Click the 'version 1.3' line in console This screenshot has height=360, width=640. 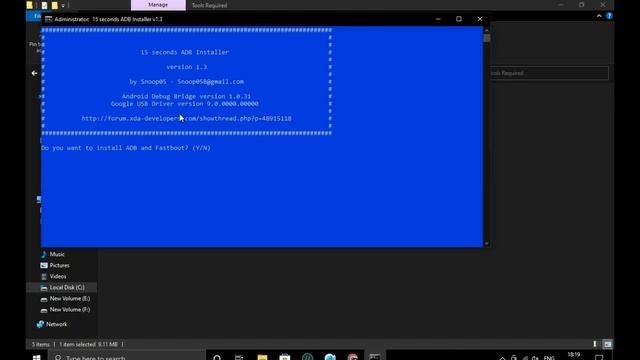187,67
